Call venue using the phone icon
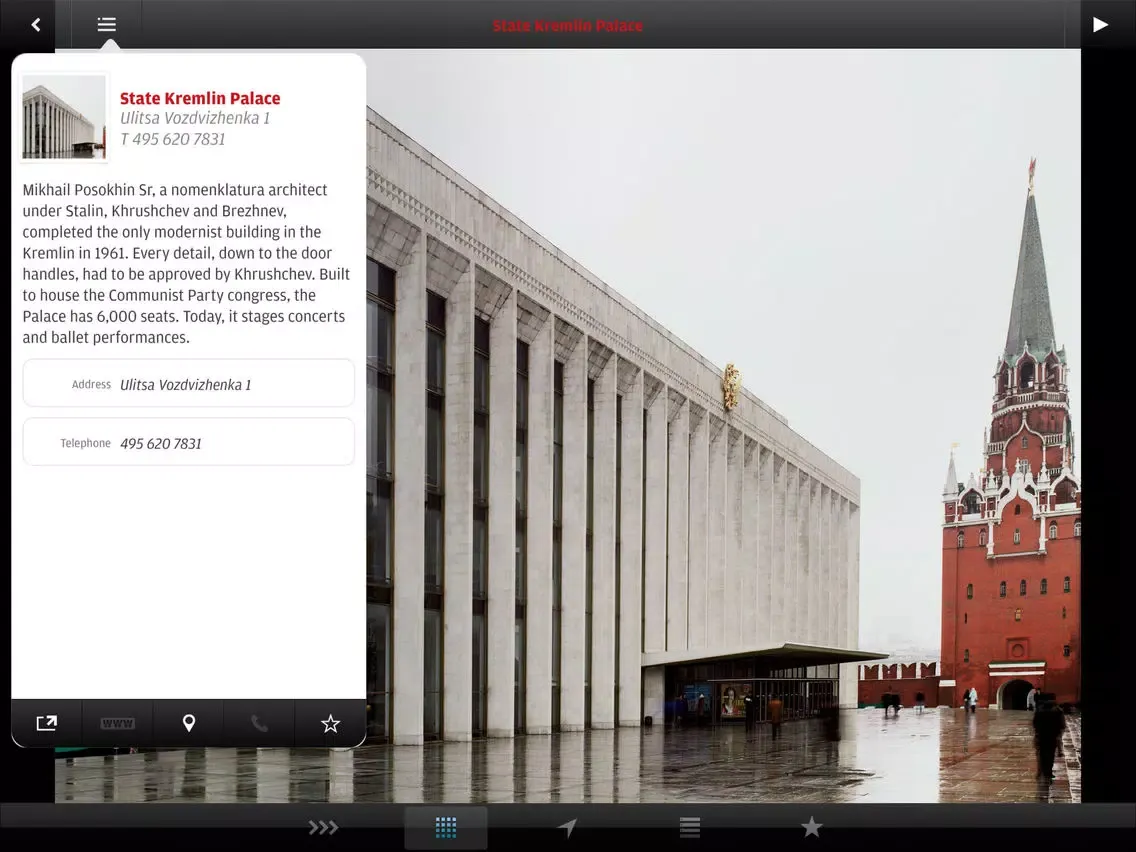The image size is (1136, 852). [259, 723]
